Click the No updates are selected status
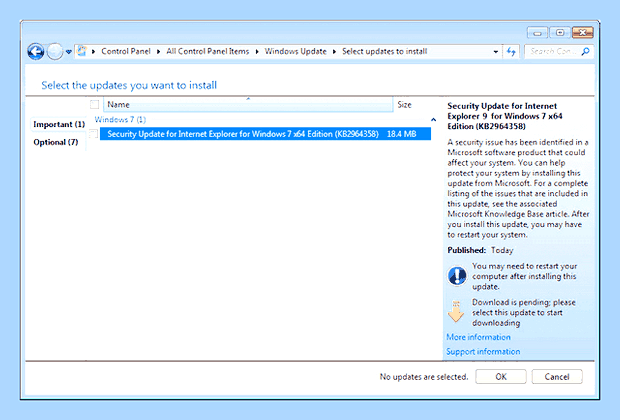Image resolution: width=620 pixels, height=420 pixels. click(423, 376)
